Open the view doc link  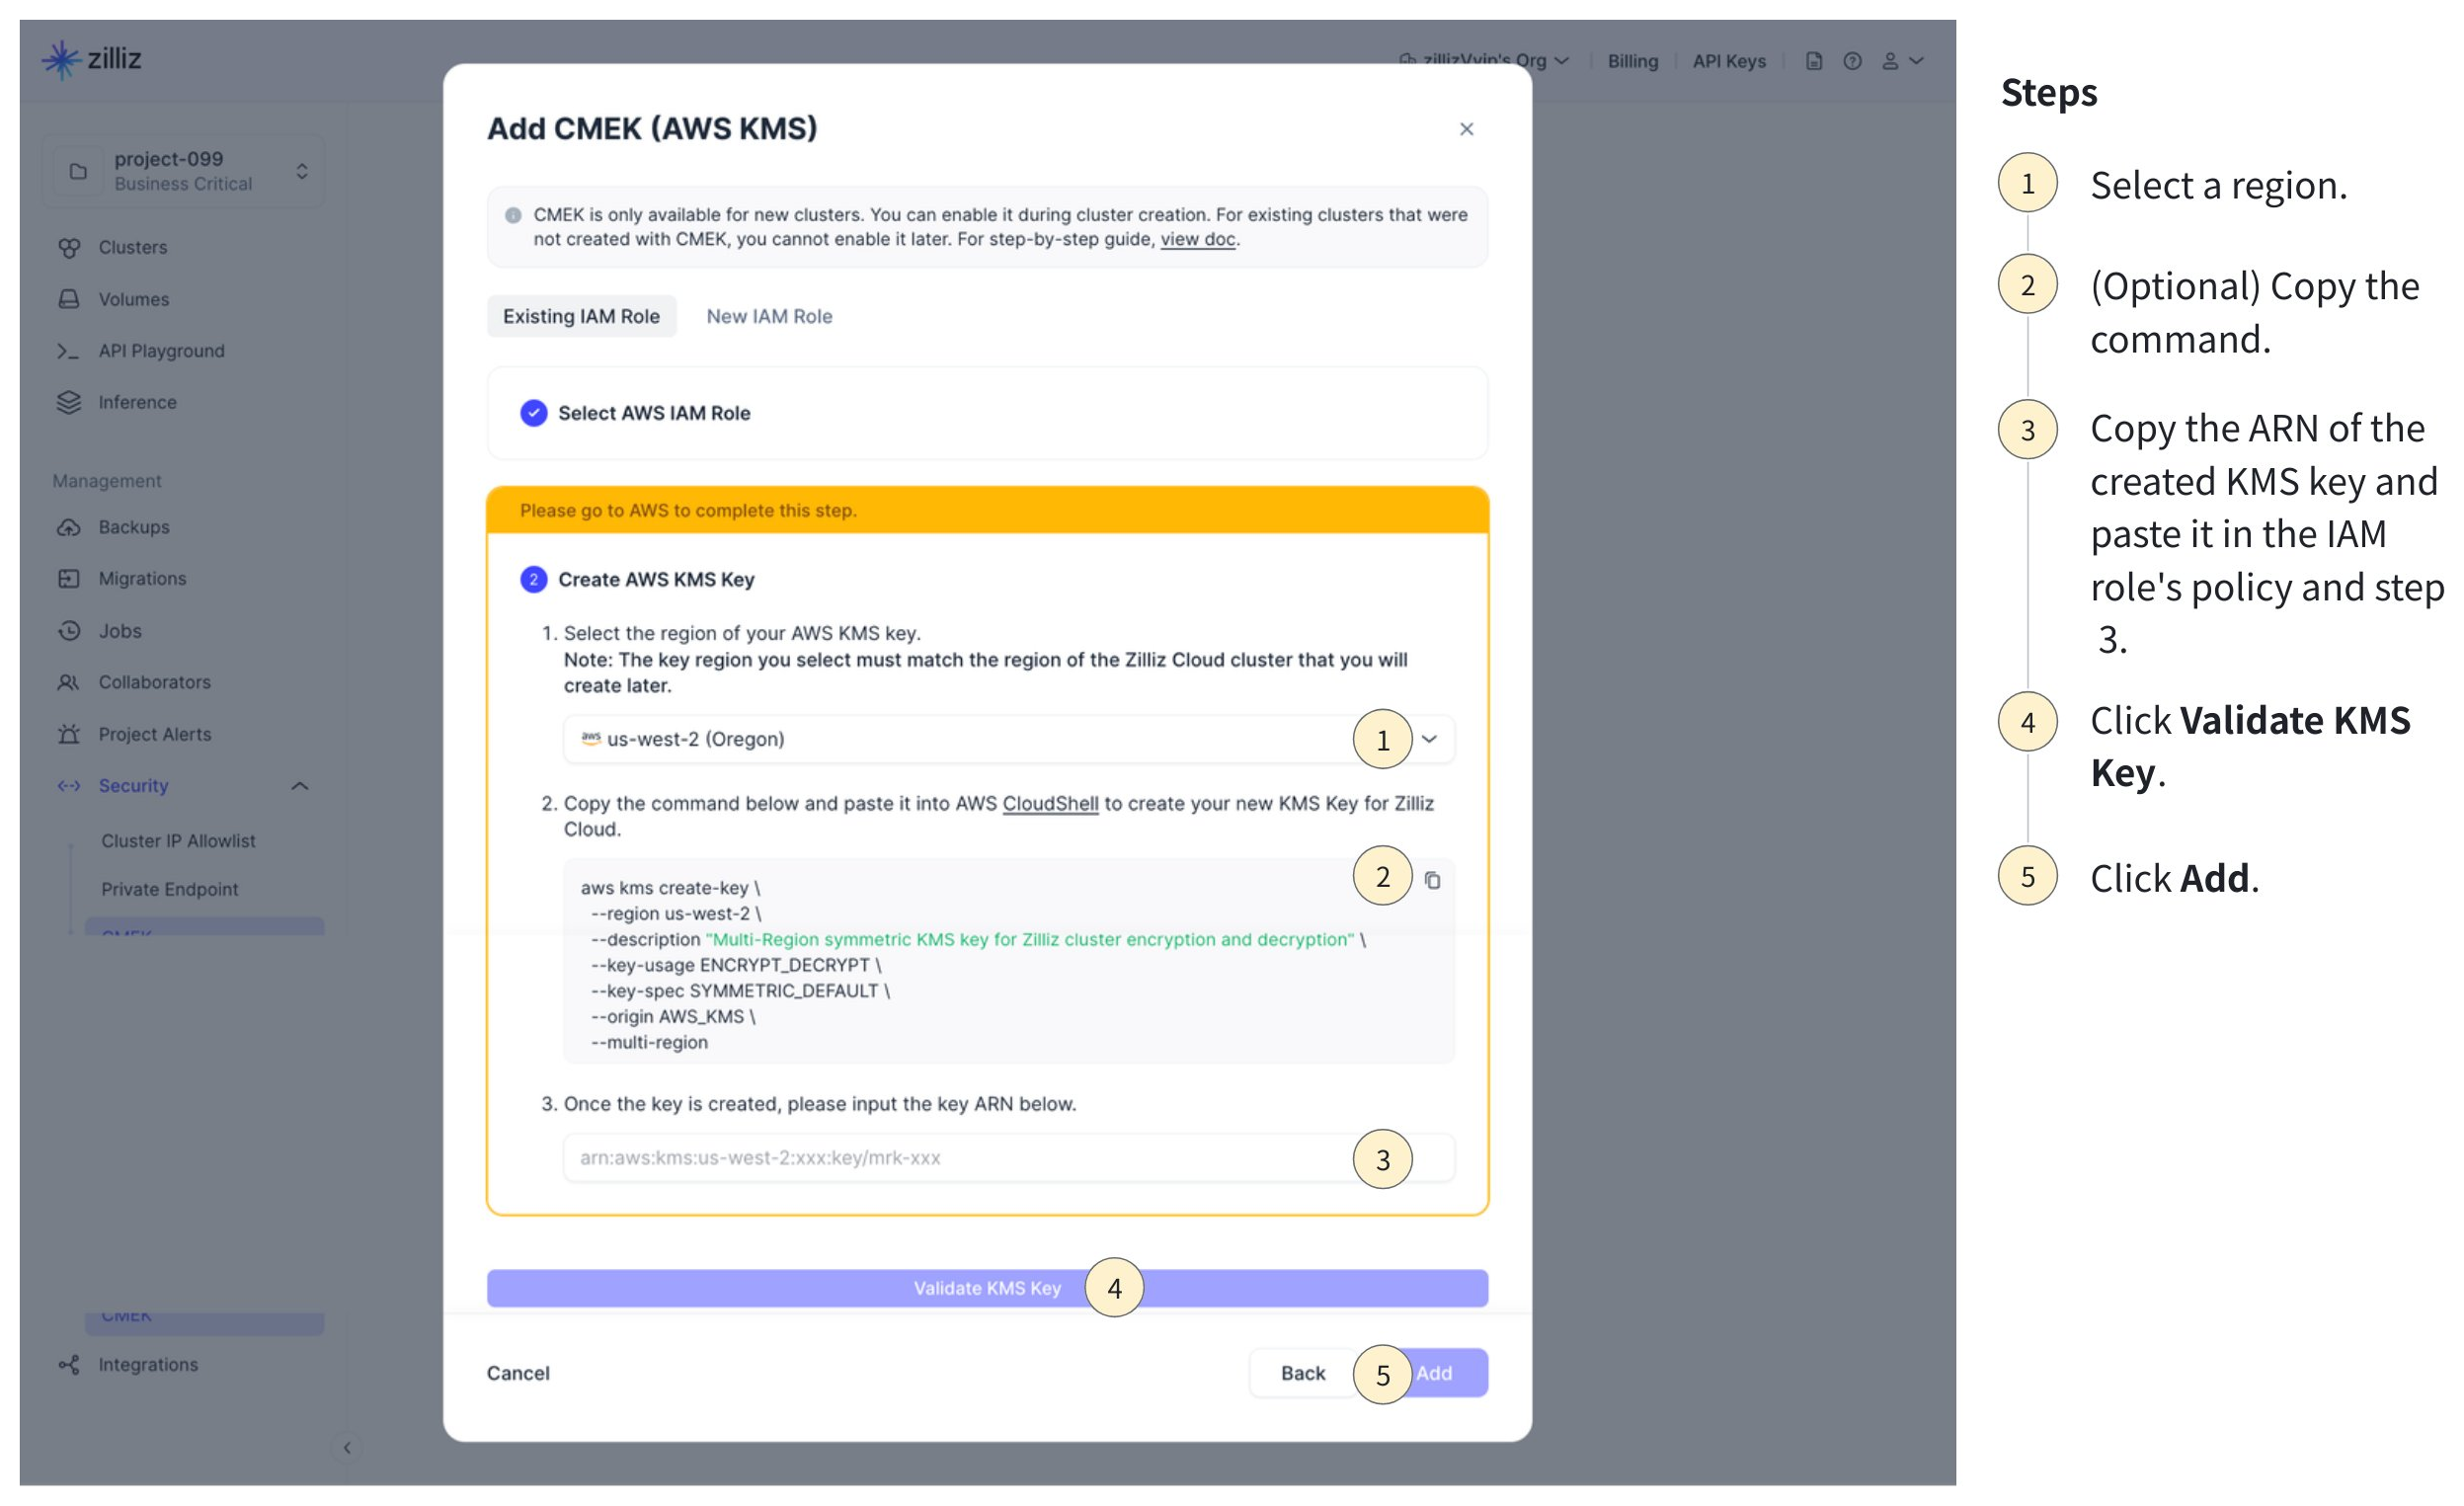click(1197, 240)
